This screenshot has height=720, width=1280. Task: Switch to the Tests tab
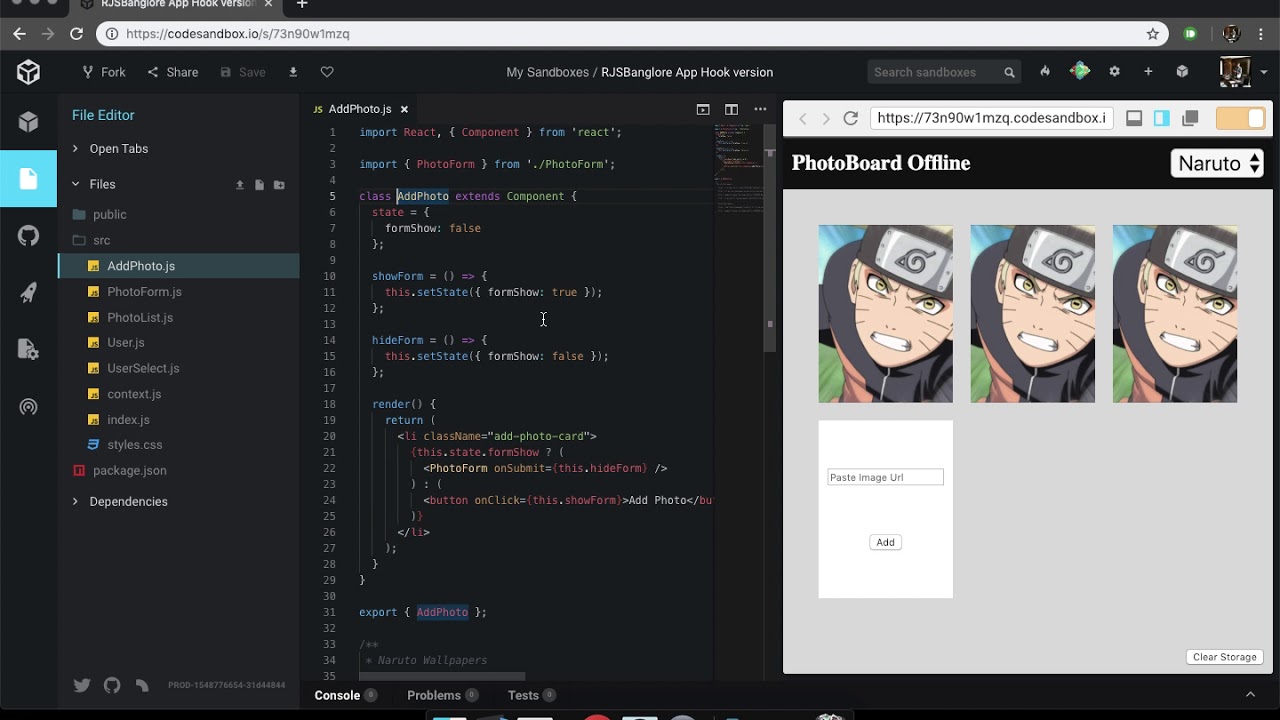pos(531,695)
